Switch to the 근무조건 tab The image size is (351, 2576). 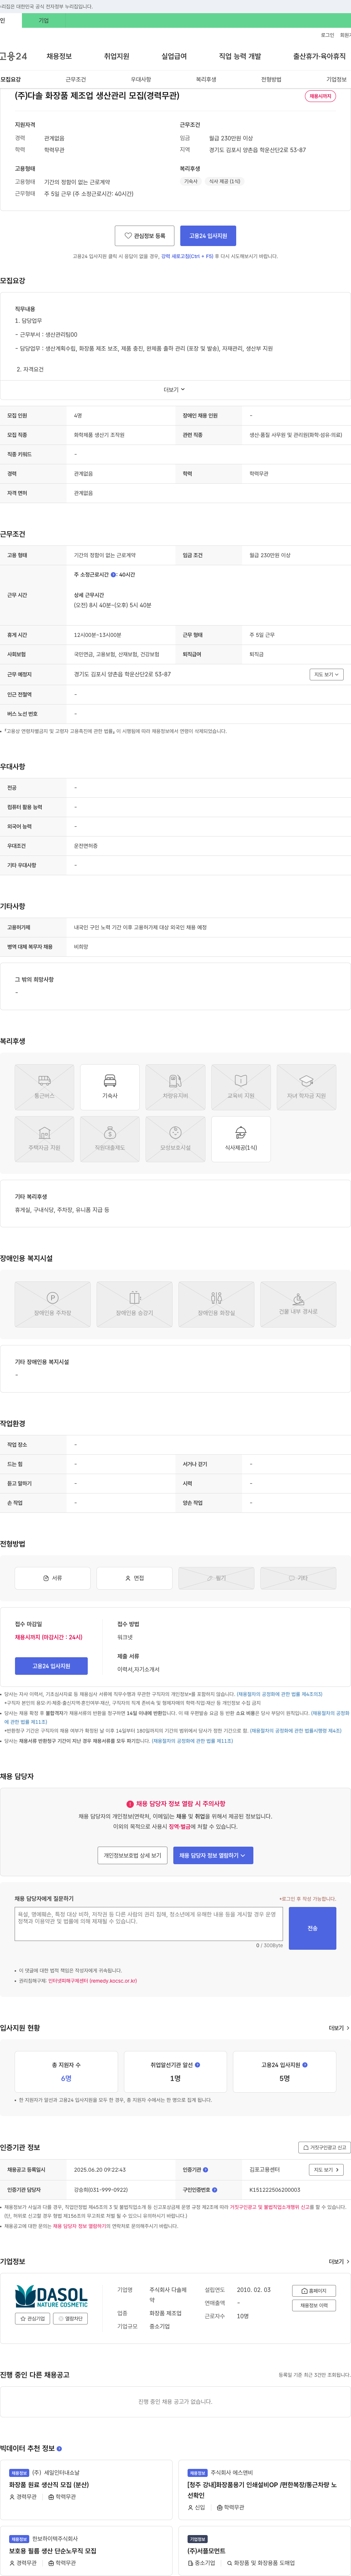[x=76, y=79]
